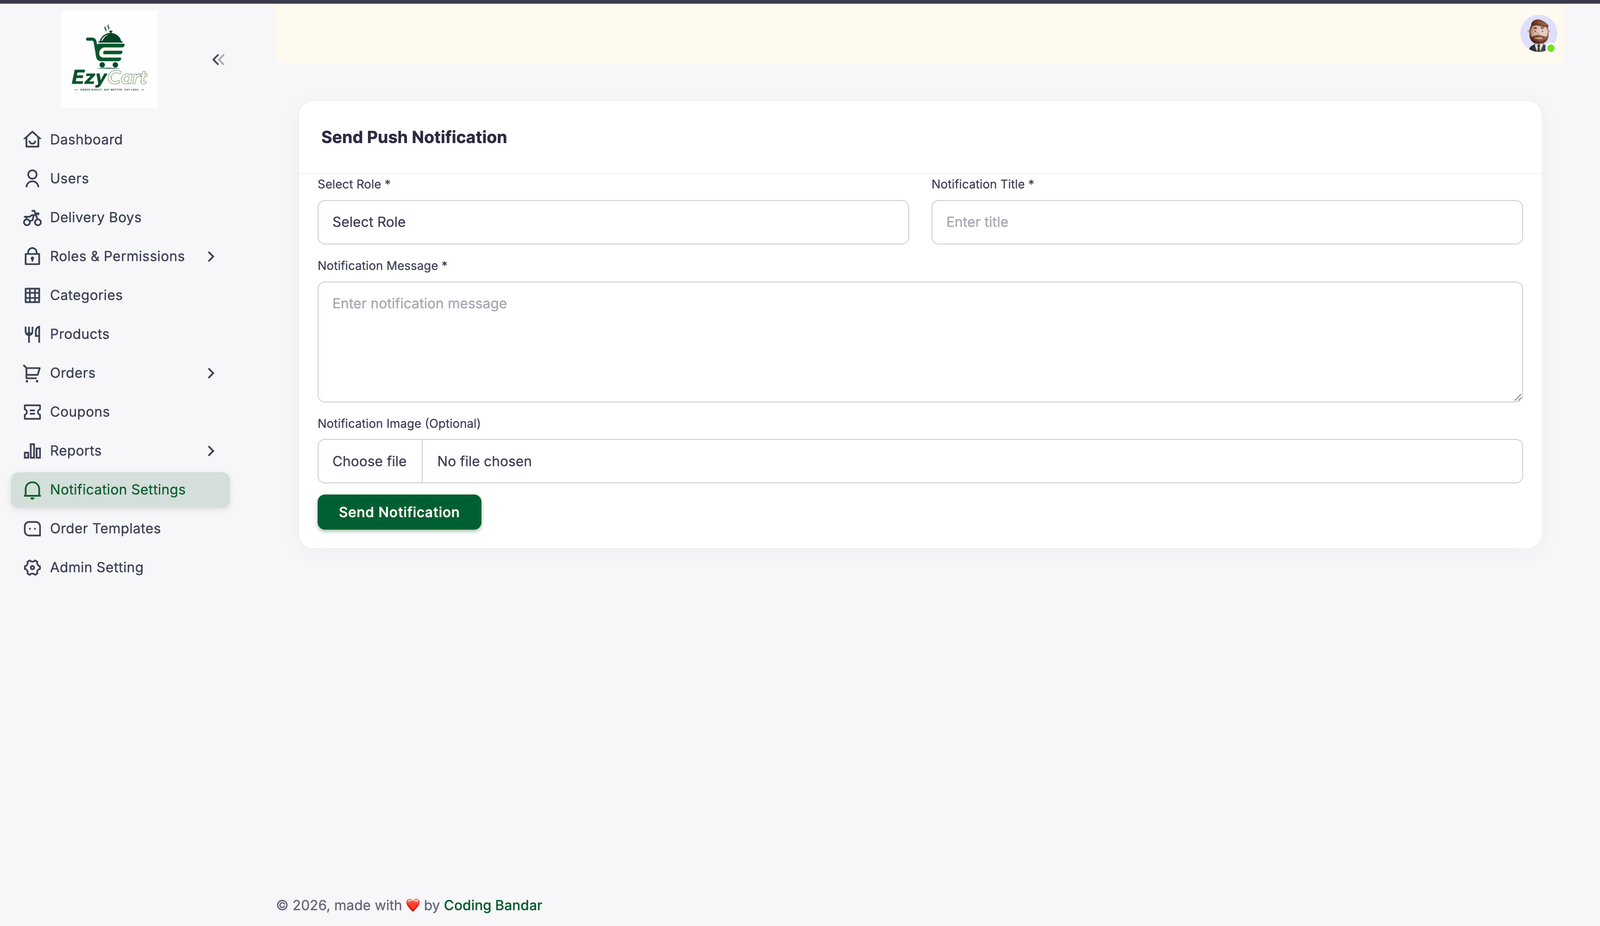The image size is (1600, 926).
Task: Open Categories menu item
Action: pyautogui.click(x=120, y=296)
